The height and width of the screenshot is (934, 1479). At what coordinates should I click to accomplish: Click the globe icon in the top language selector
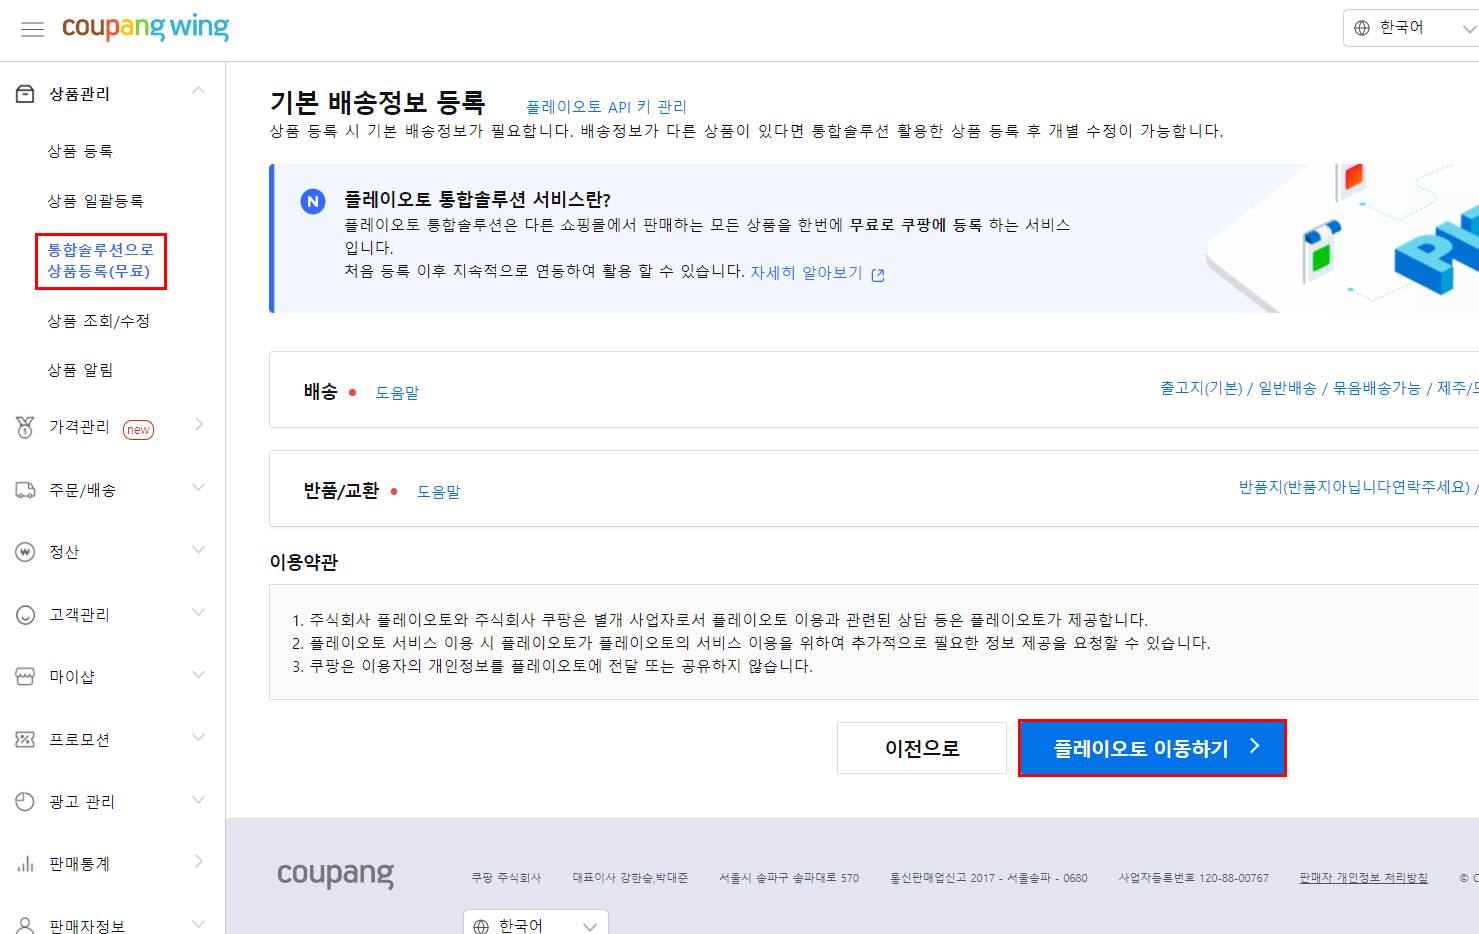click(1362, 28)
